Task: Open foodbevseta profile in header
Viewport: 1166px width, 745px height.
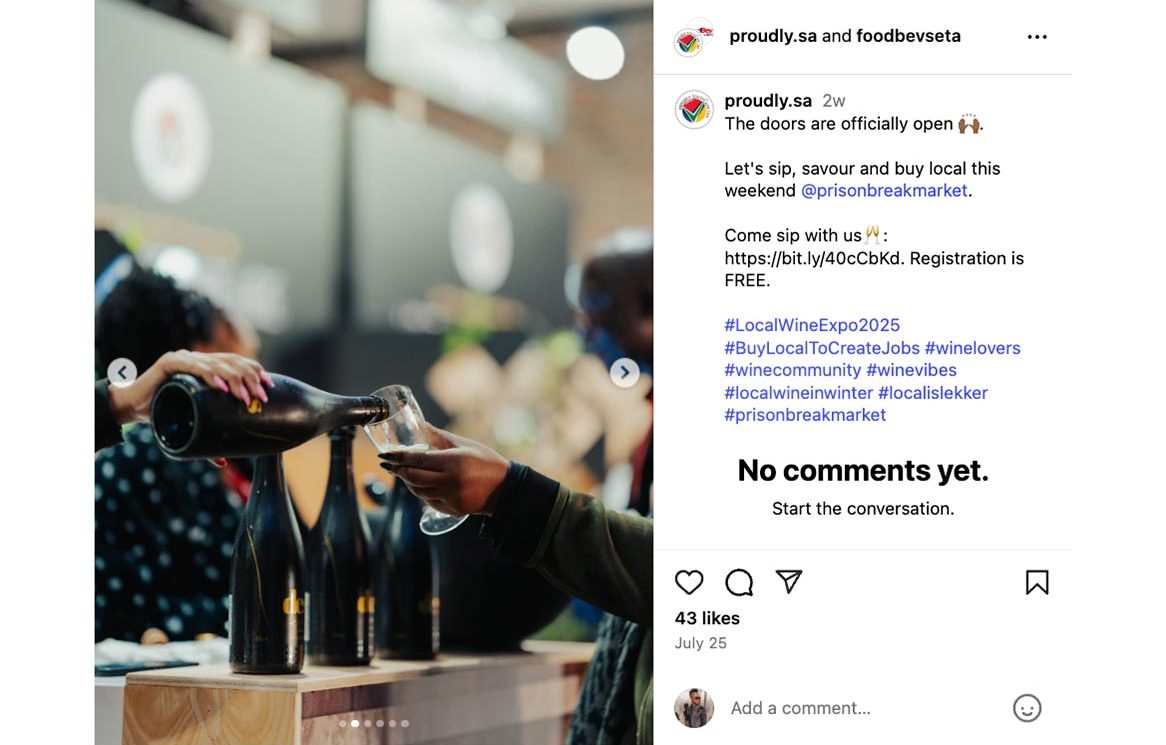Action: click(908, 36)
